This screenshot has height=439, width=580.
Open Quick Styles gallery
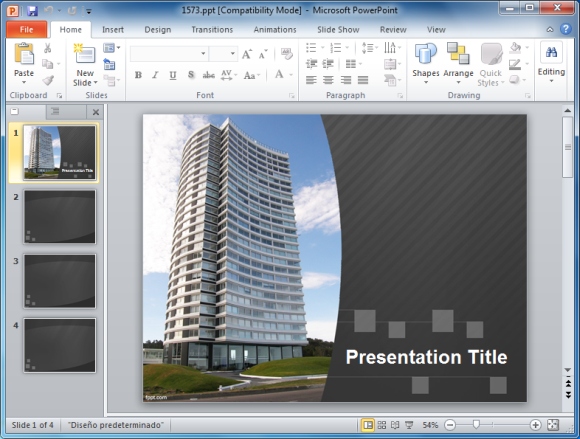491,65
